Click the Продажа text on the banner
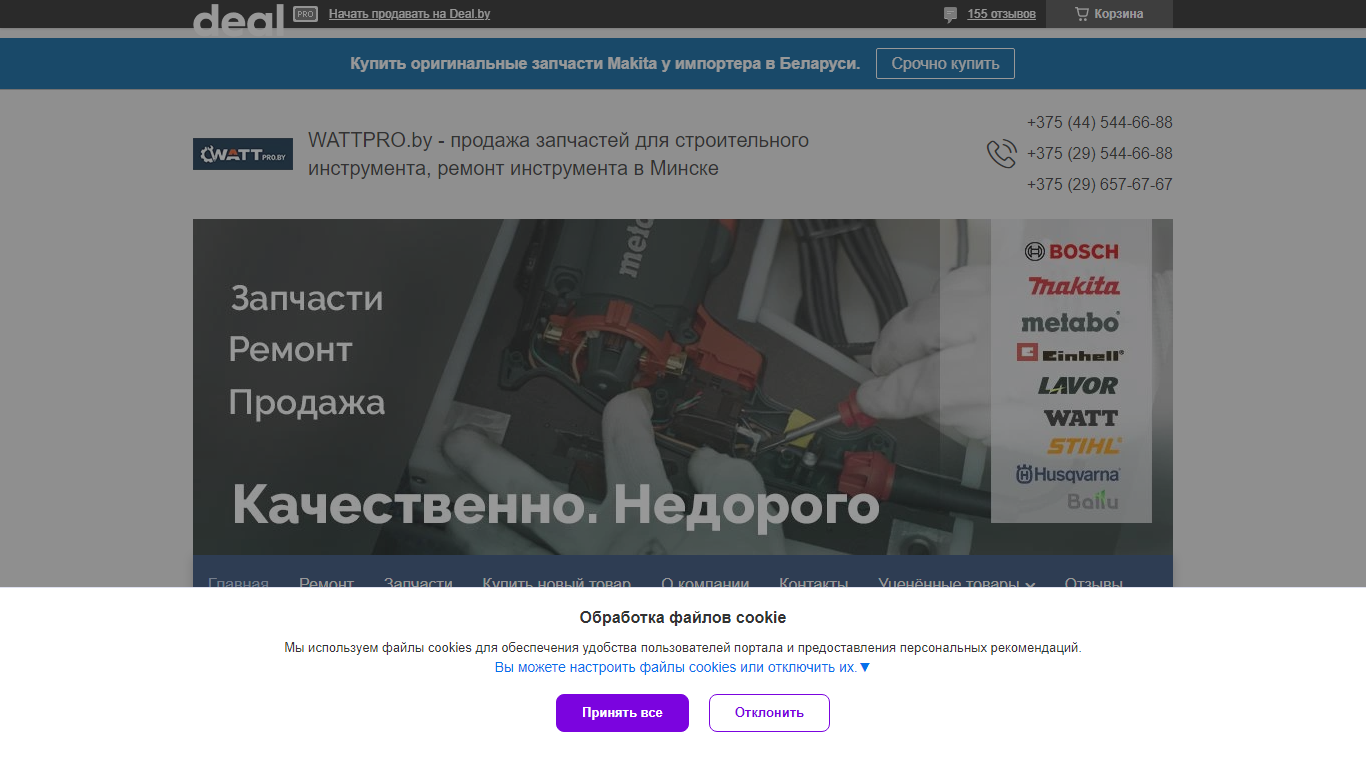The image size is (1366, 768). click(x=307, y=402)
